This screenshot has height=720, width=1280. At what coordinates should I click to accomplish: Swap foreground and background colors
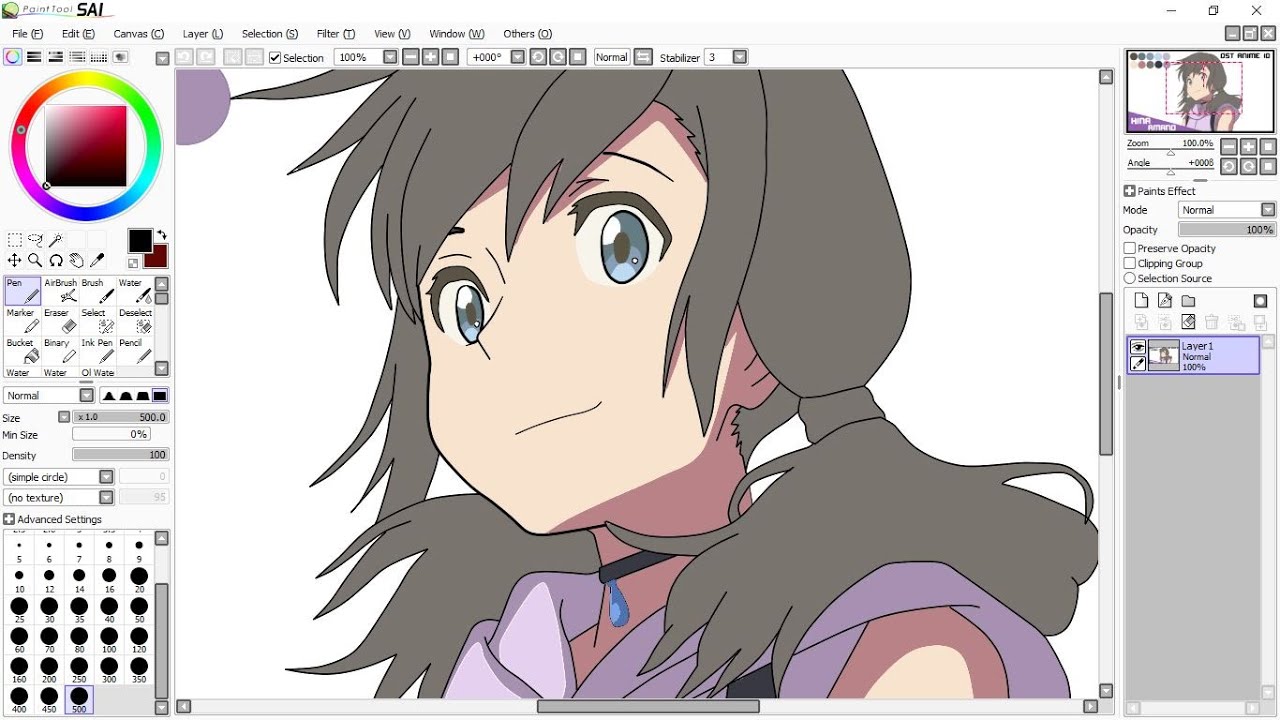(162, 236)
